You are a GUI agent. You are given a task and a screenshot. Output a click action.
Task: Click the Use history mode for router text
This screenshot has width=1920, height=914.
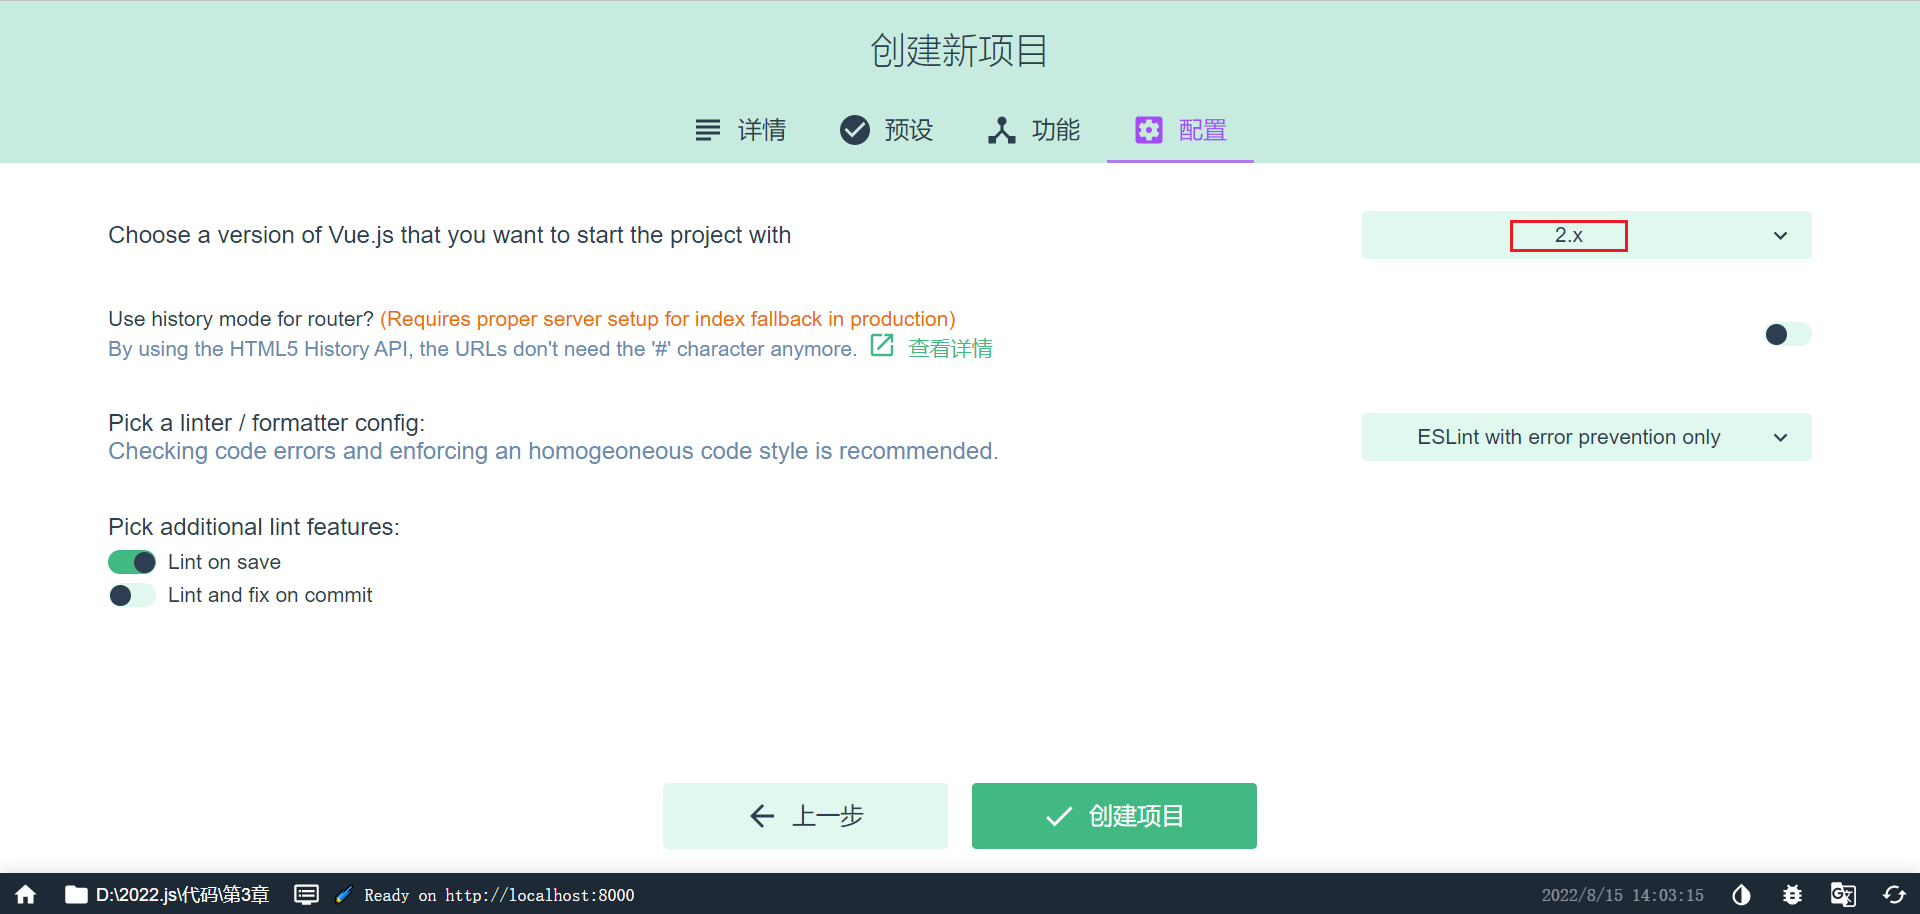click(241, 319)
